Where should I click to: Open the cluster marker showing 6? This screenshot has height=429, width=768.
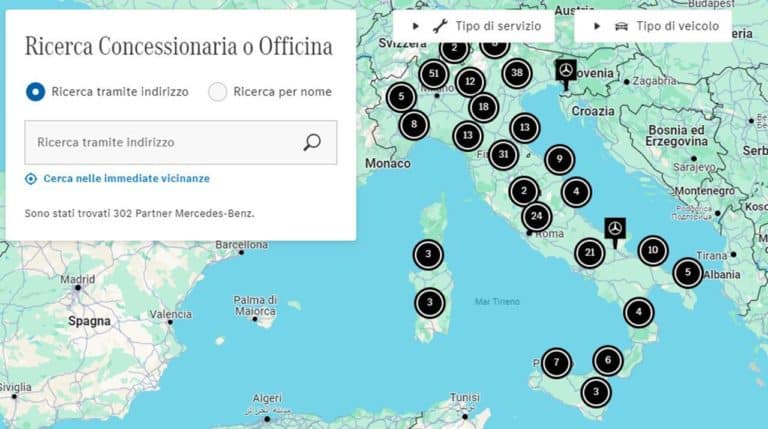(608, 360)
